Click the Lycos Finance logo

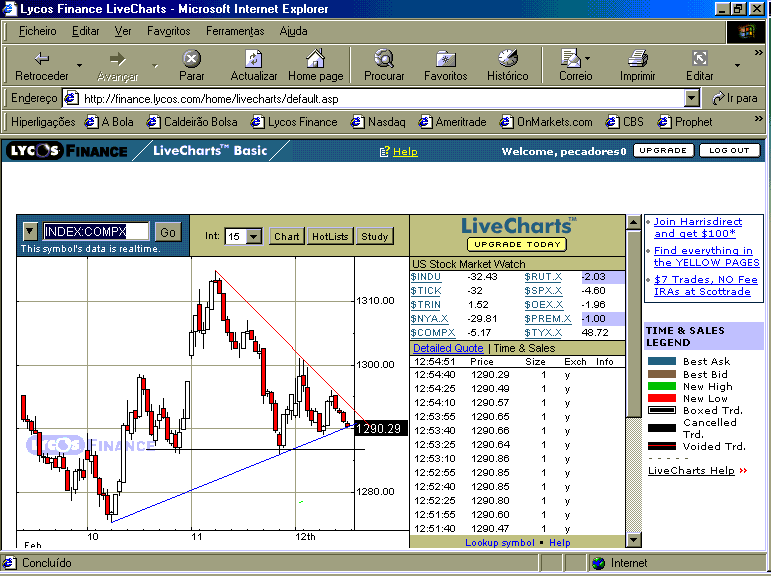[x=67, y=151]
